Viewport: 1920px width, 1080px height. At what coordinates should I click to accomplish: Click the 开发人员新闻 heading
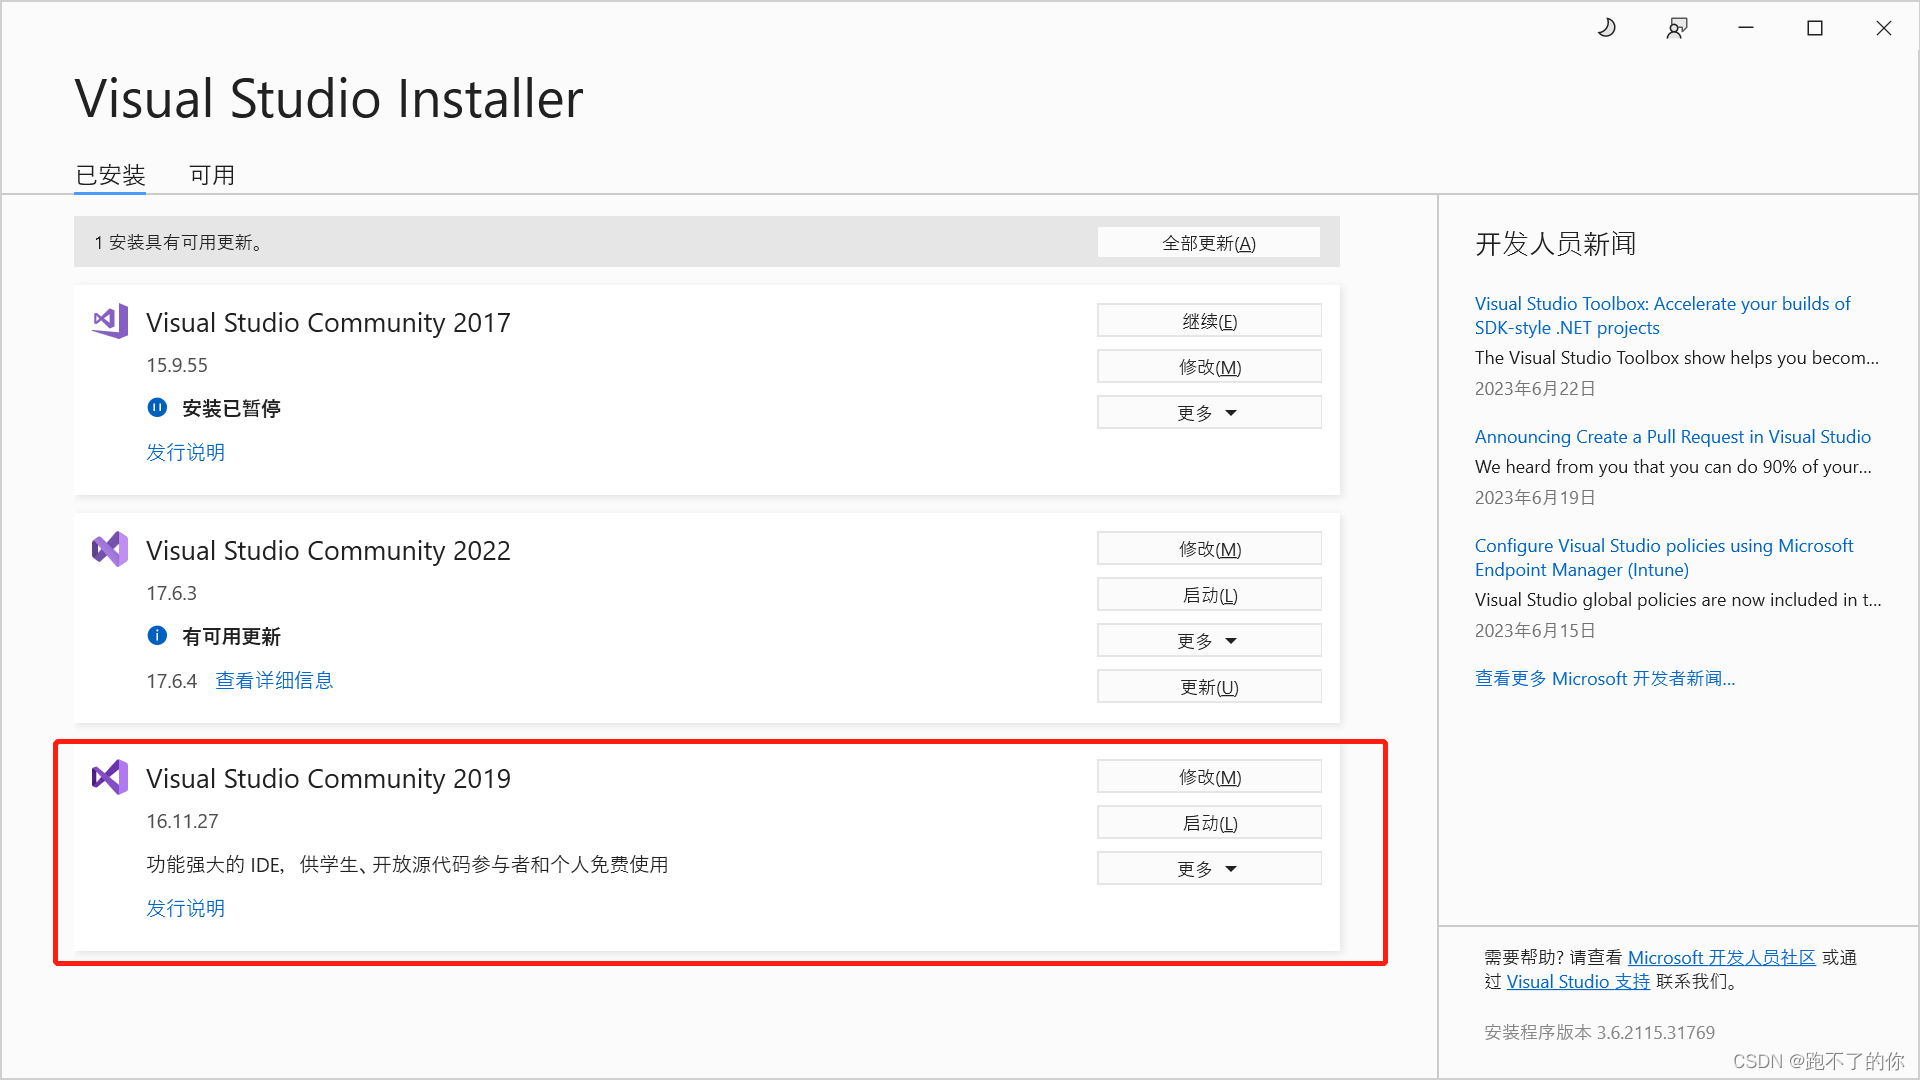1555,244
